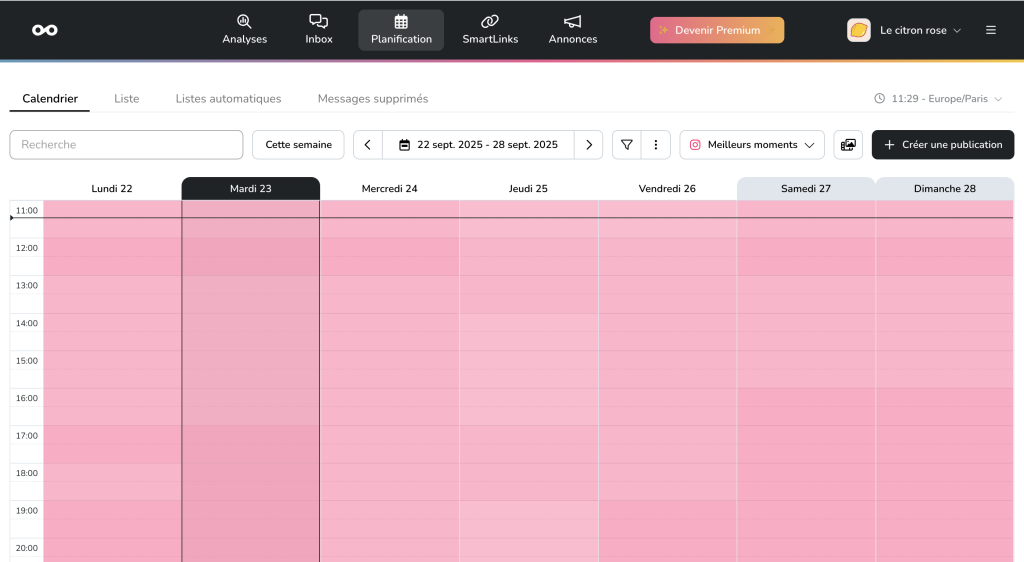1024x562 pixels.
Task: Go to next week arrow
Action: (x=589, y=145)
